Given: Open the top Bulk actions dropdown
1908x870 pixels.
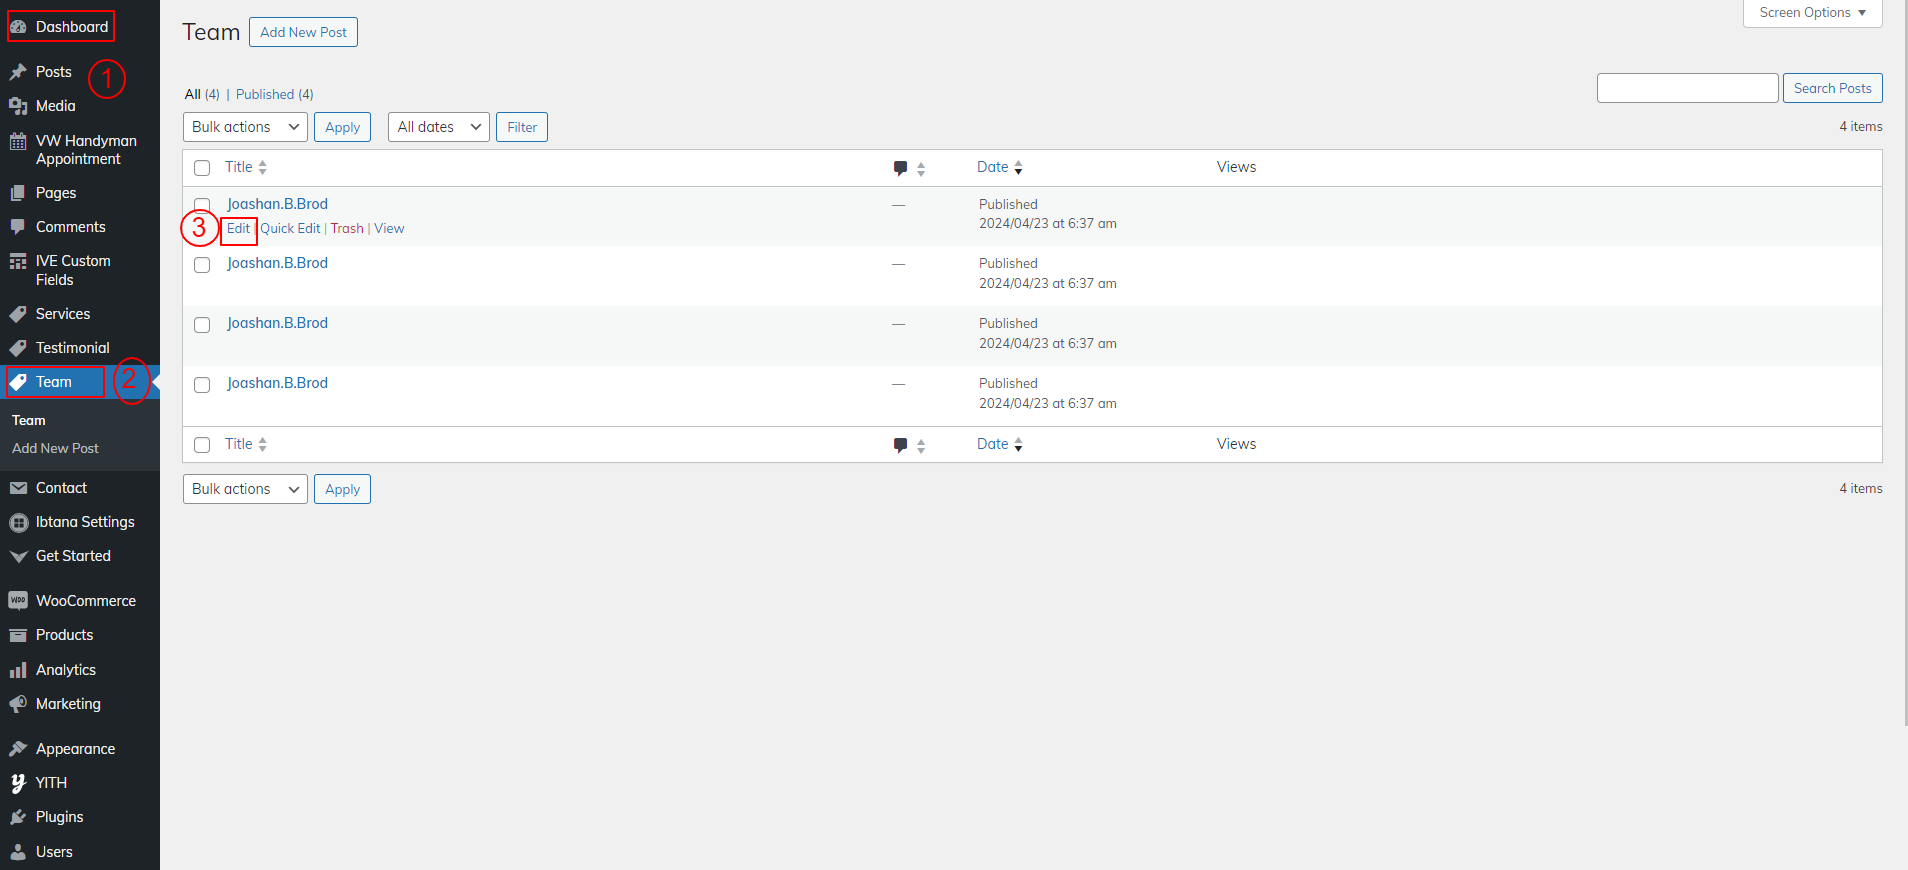Looking at the screenshot, I should click(x=245, y=127).
